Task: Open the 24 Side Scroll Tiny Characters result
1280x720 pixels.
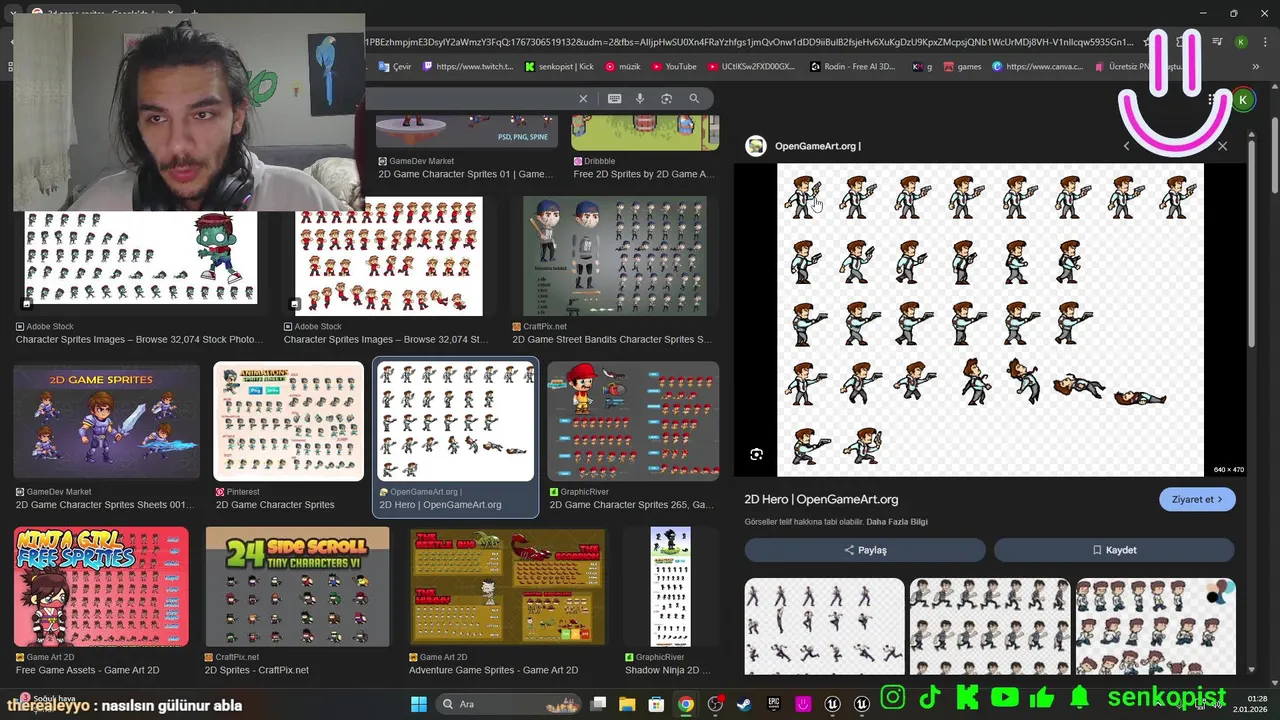Action: tap(297, 587)
